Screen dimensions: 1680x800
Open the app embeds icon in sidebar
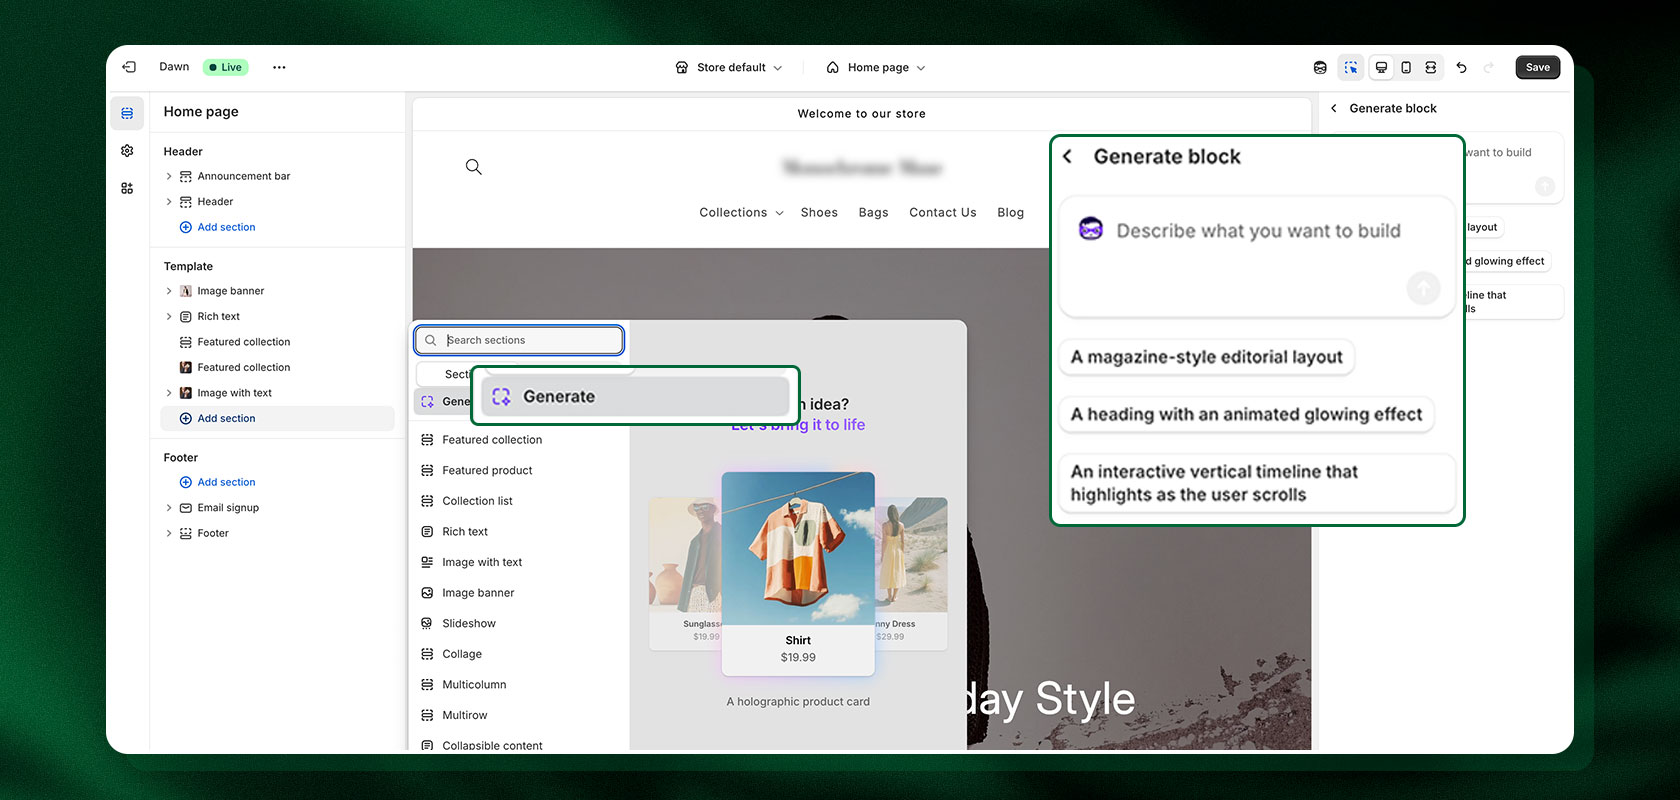127,188
